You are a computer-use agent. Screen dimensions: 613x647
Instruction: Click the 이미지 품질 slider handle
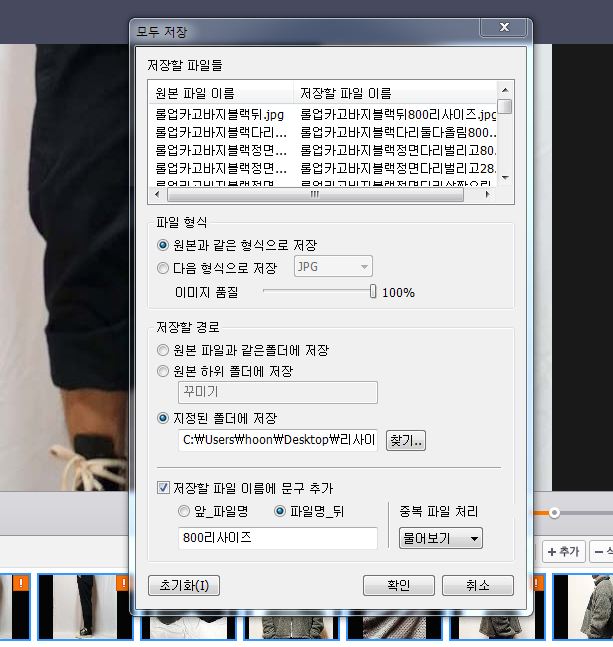pos(373,291)
